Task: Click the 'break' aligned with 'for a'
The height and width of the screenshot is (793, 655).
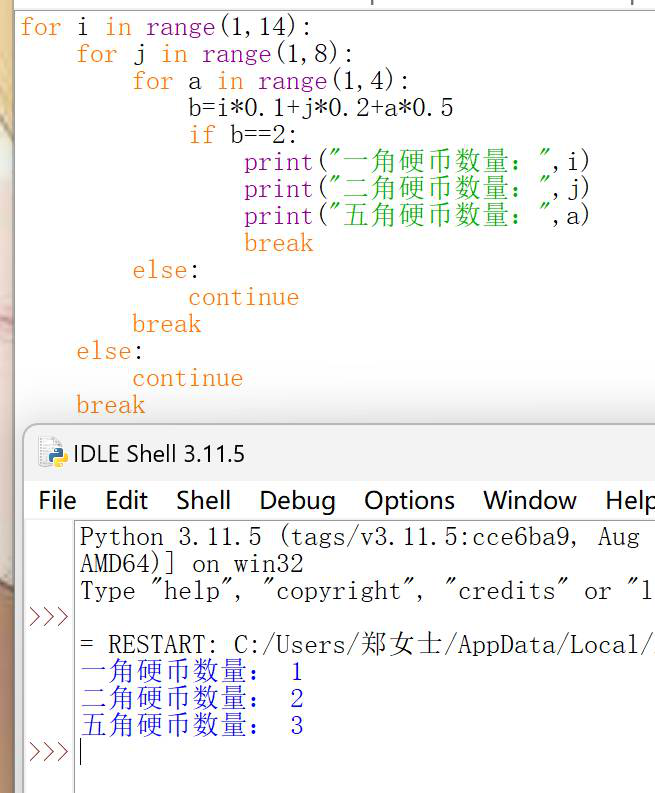Action: (166, 324)
